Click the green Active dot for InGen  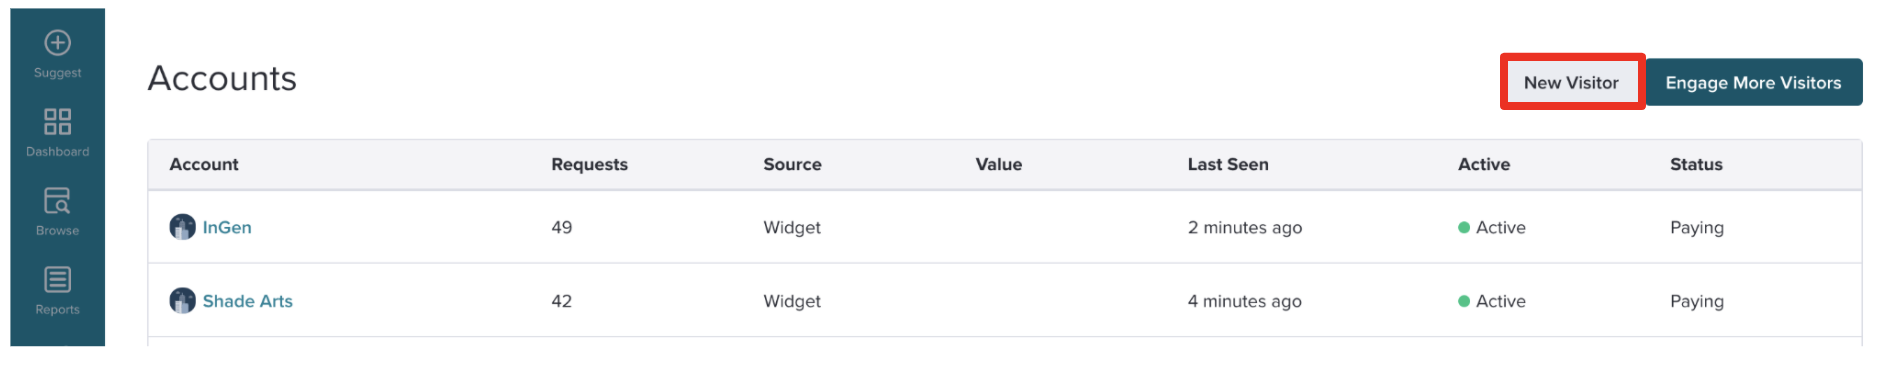click(1464, 228)
